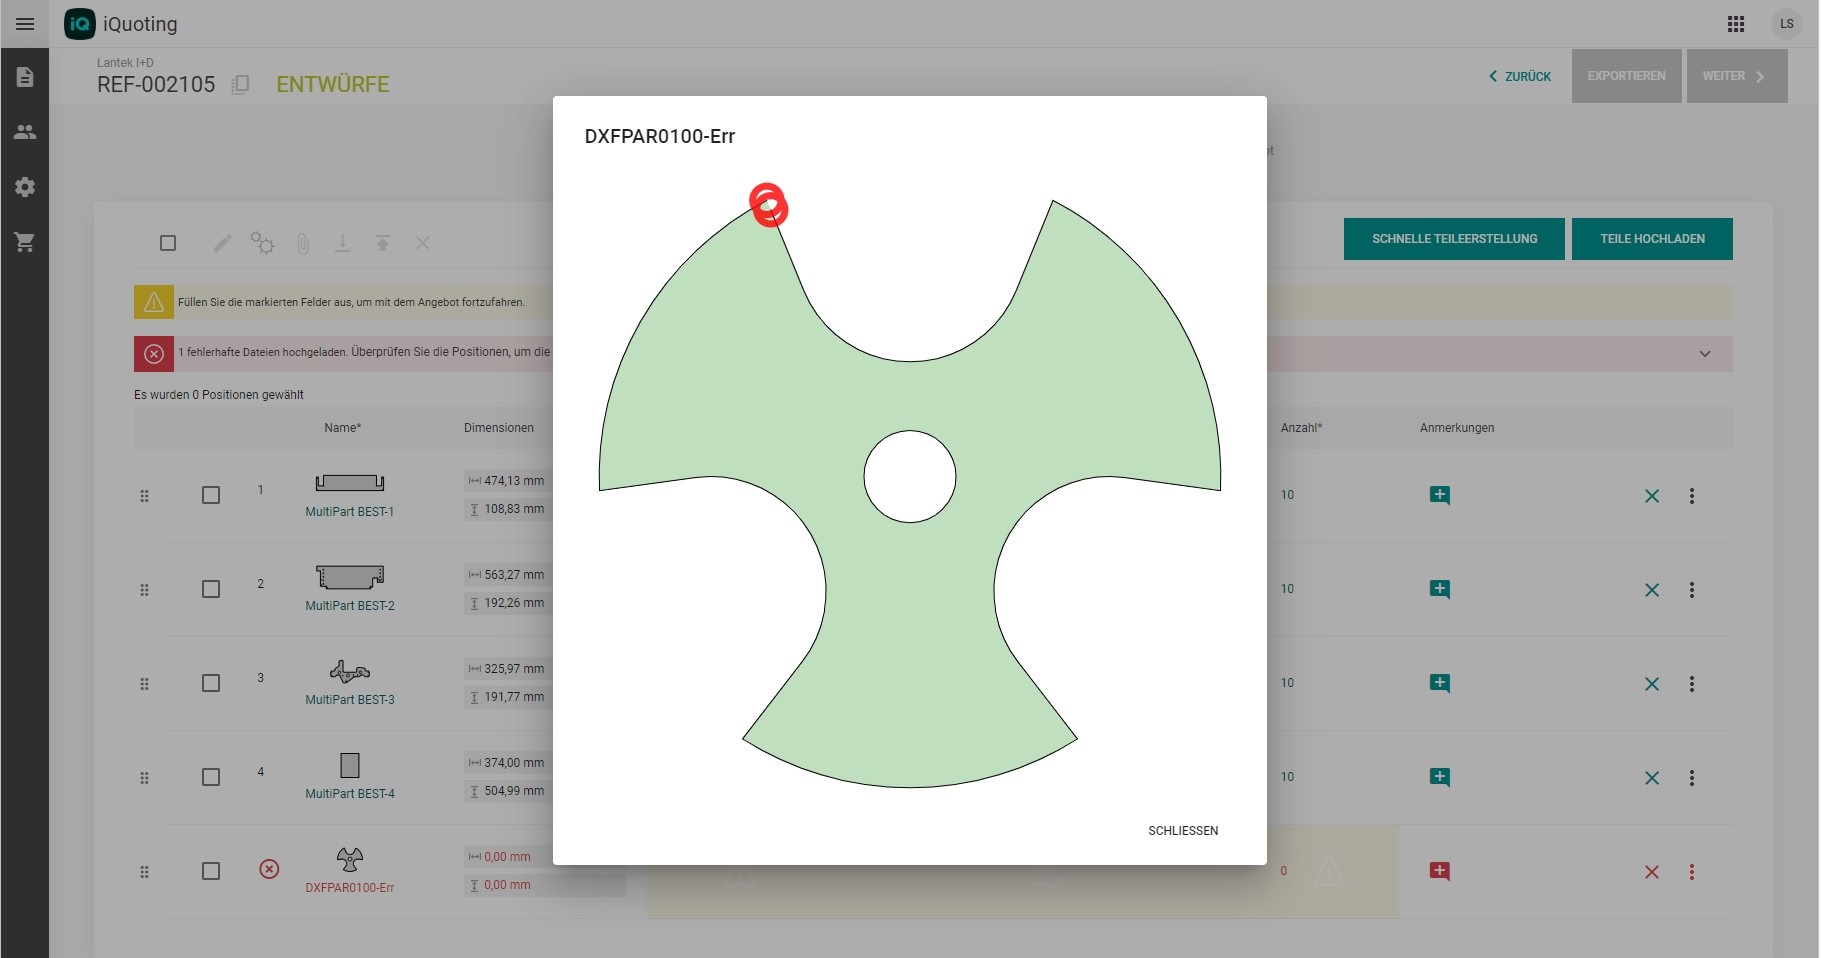Screen dimensions: 1821x958
Task: Open the customers icon in the sidebar
Action: [x=25, y=132]
